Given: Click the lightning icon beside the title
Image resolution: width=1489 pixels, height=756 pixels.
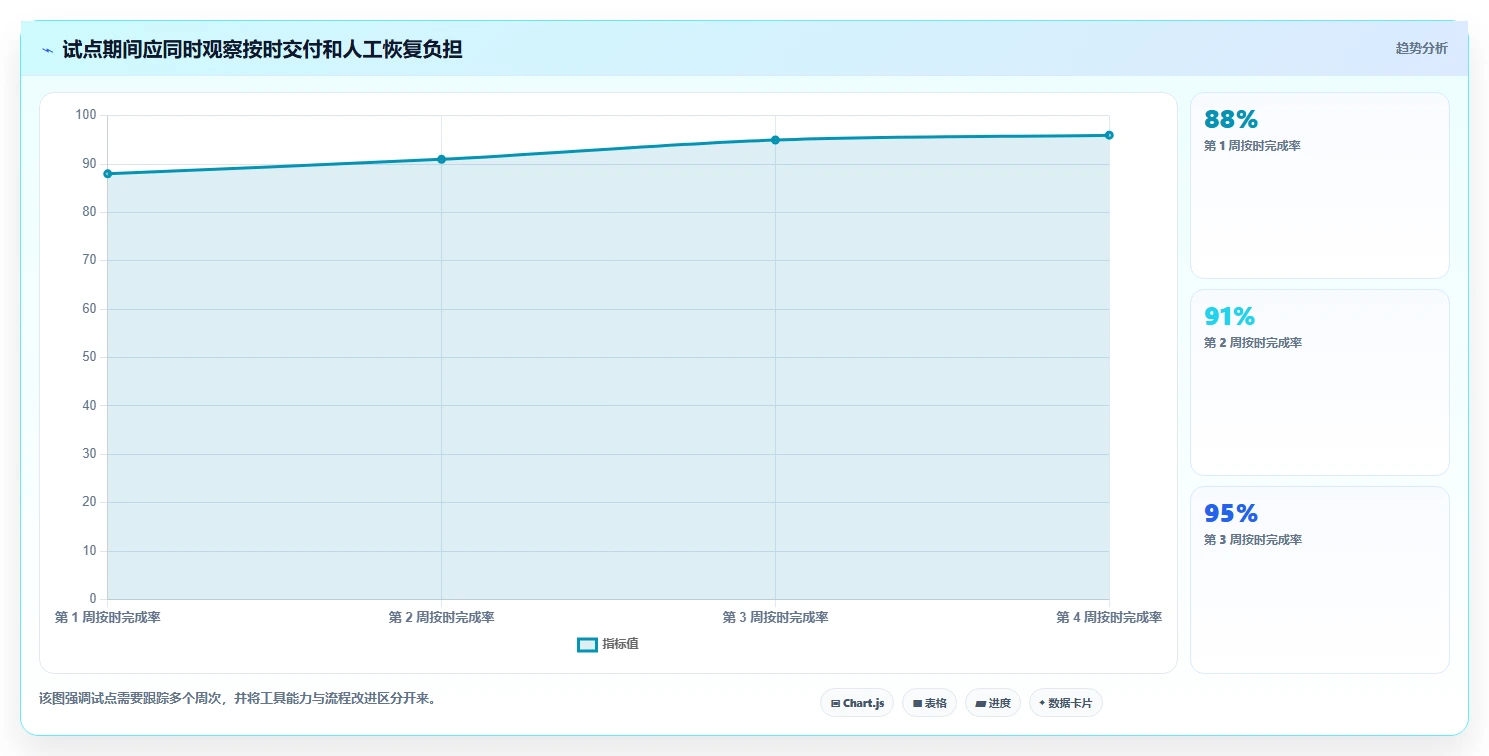Looking at the screenshot, I should click(47, 50).
